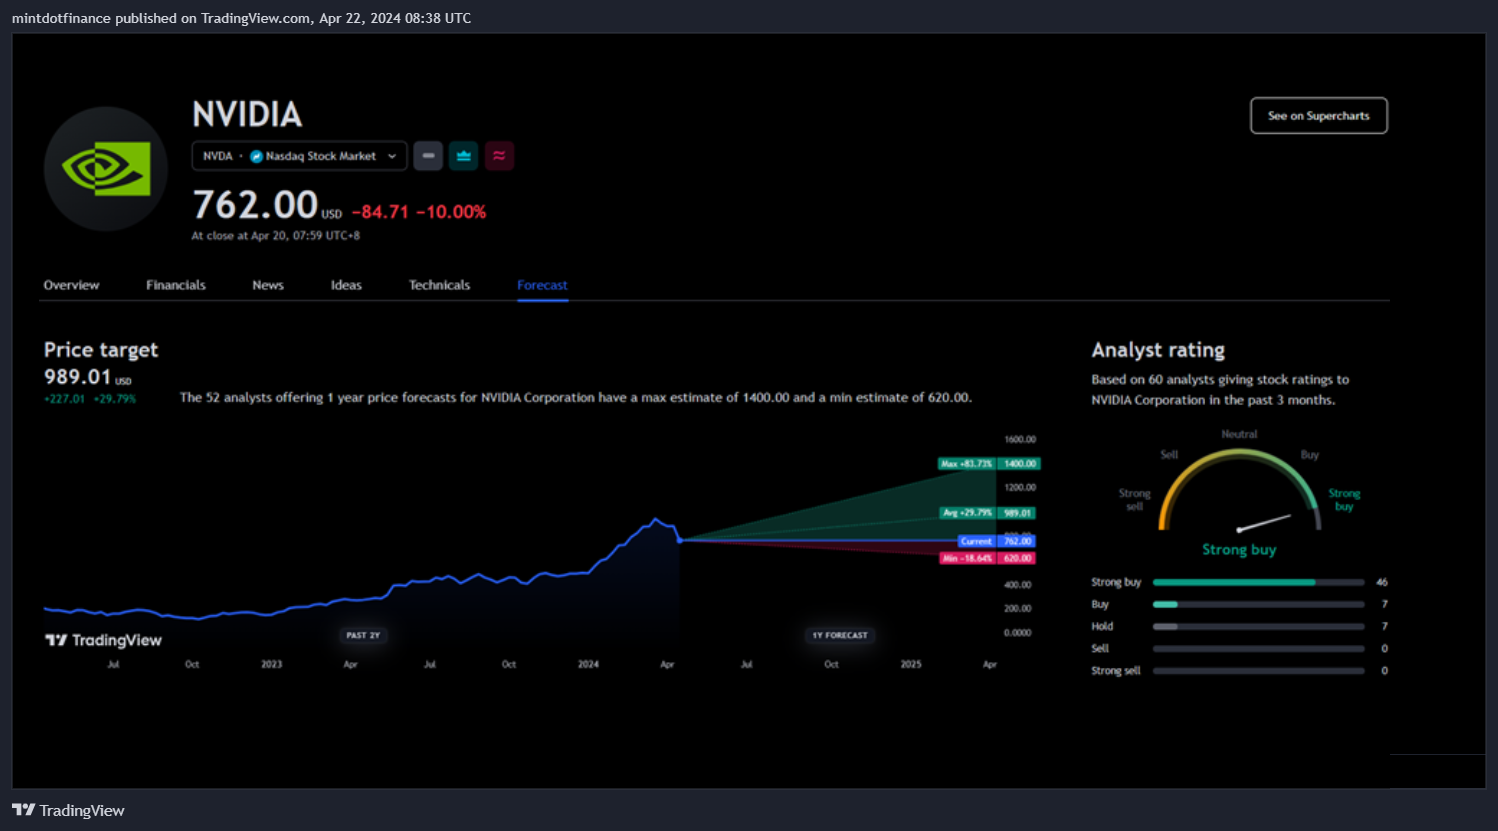Click the 2023 x-axis label
The image size is (1498, 831).
coord(271,664)
